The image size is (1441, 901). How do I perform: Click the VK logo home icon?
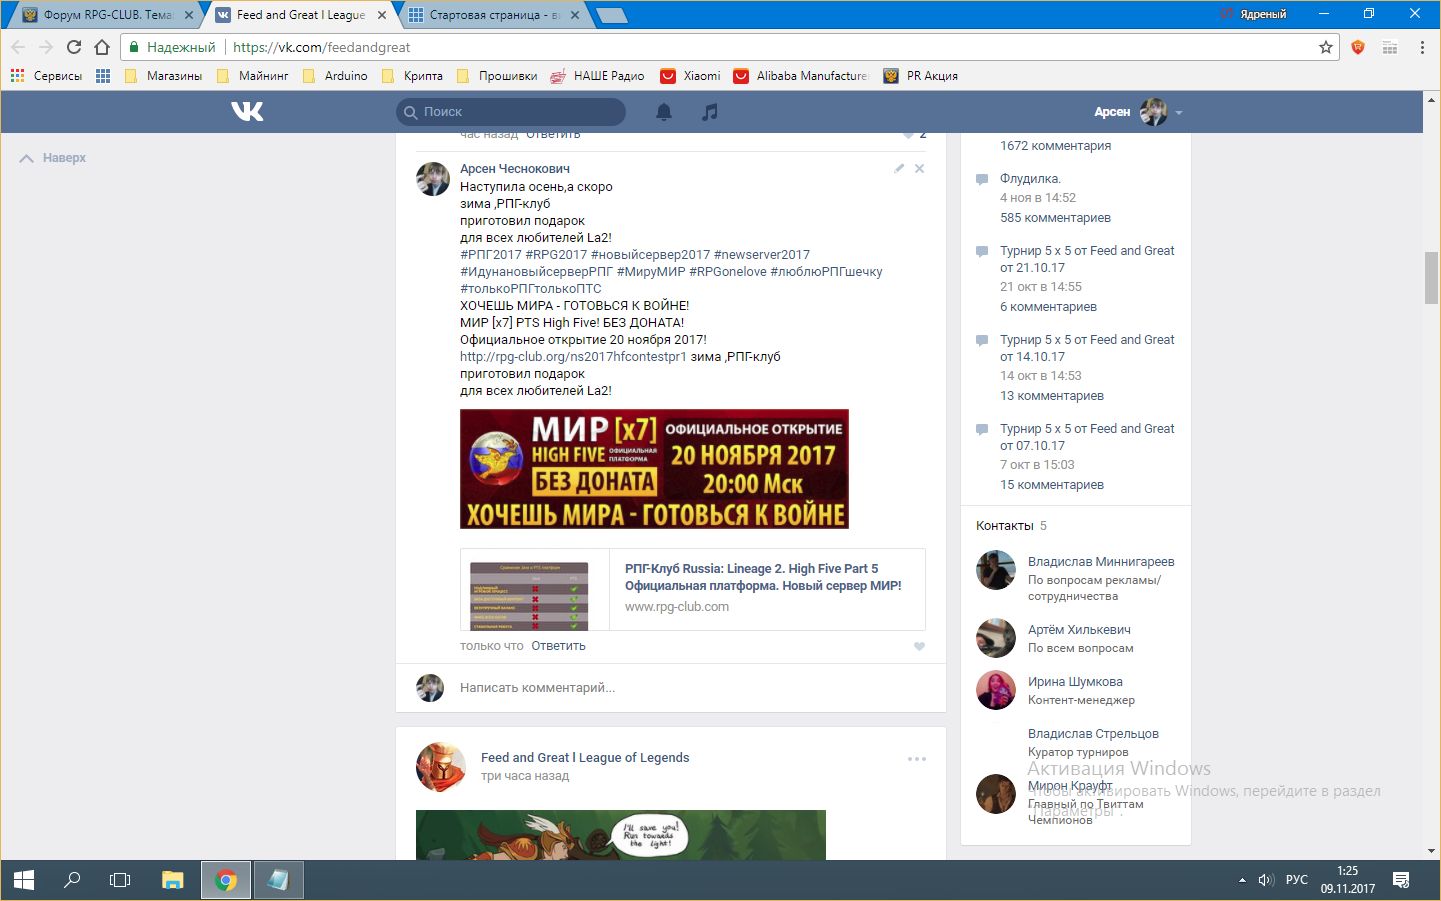point(247,111)
